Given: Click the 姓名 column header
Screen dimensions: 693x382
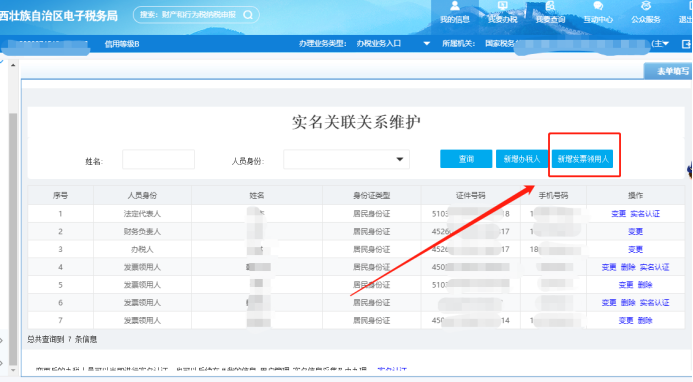Looking at the screenshot, I should point(256,195).
